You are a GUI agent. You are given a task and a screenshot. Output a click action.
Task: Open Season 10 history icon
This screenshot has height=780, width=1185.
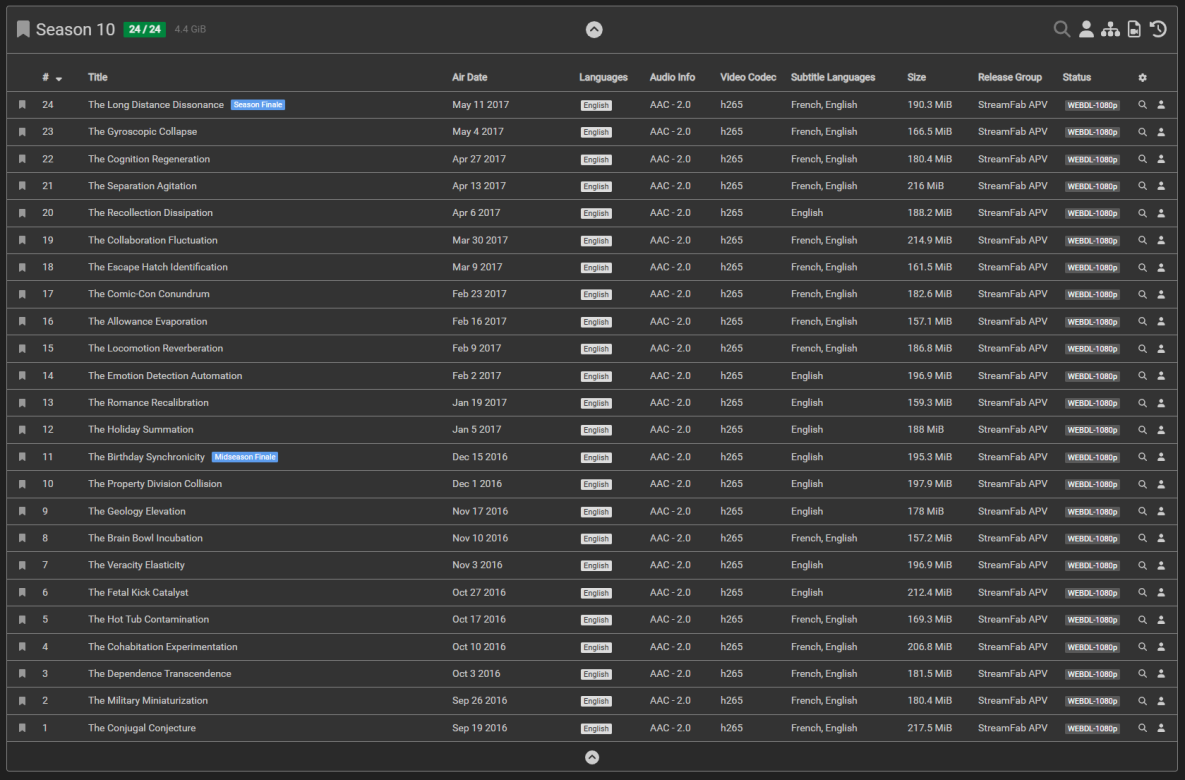point(1158,29)
